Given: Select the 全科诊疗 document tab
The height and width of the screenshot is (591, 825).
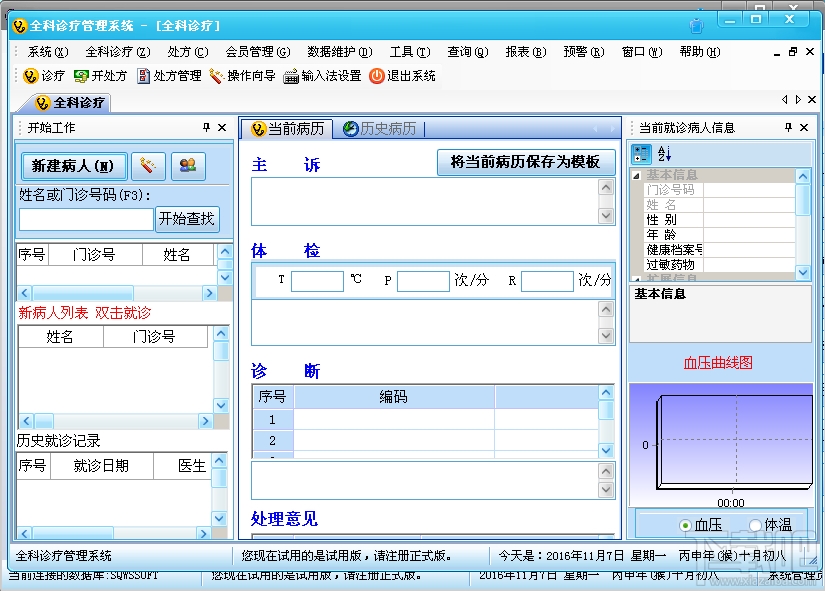Looking at the screenshot, I should click(70, 103).
